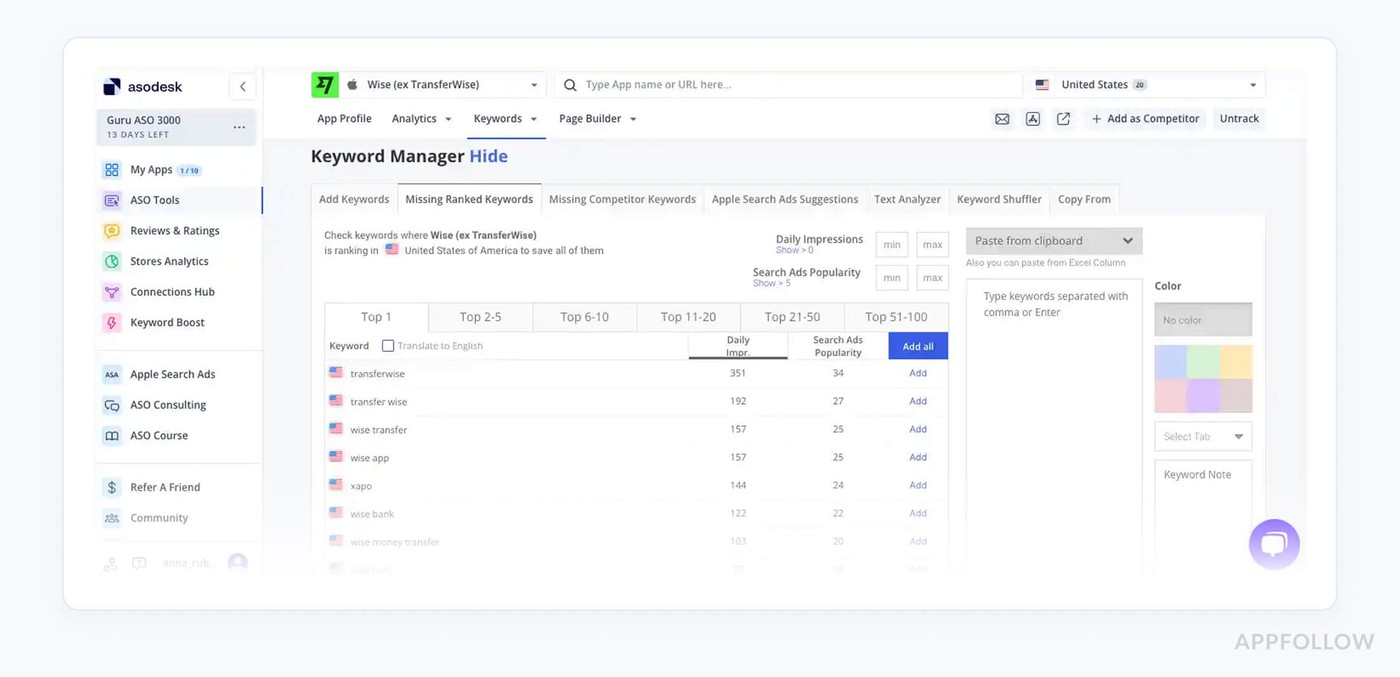Click the external link icon near Add as Competitor
The width and height of the screenshot is (1400, 677).
1062,118
